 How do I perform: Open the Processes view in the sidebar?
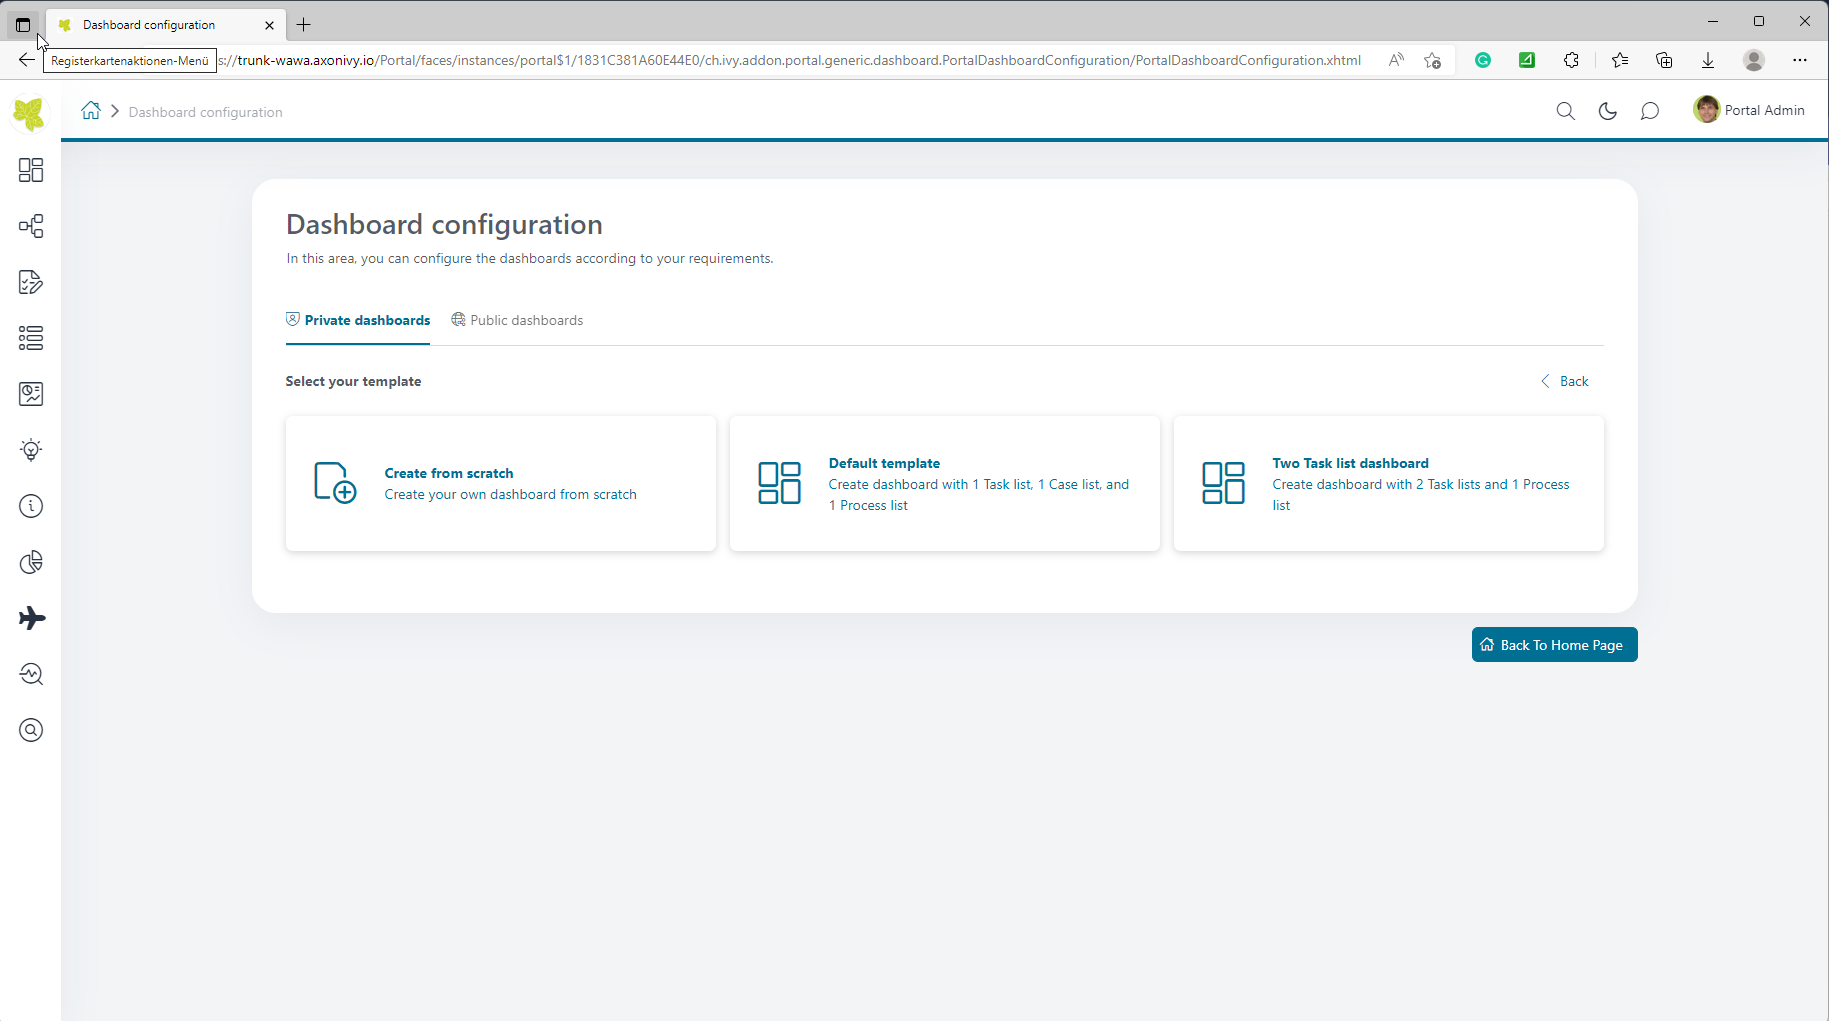click(30, 226)
